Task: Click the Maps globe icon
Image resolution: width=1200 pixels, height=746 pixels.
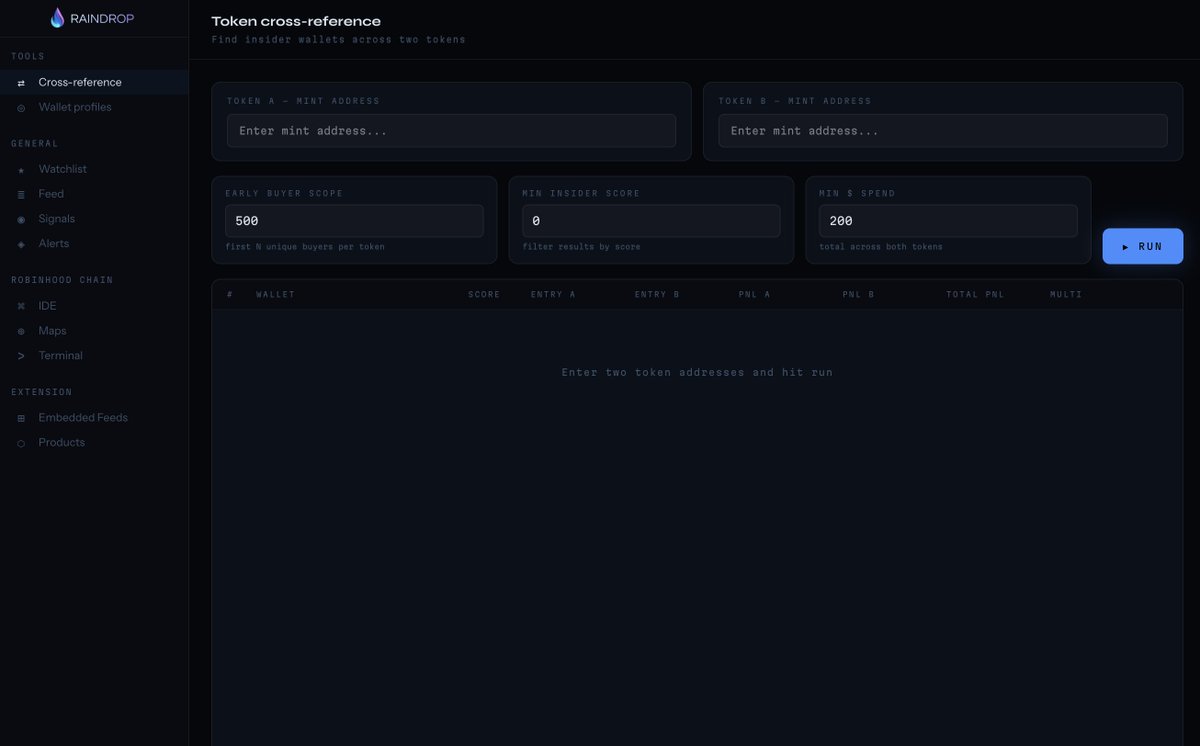Action: pyautogui.click(x=21, y=331)
